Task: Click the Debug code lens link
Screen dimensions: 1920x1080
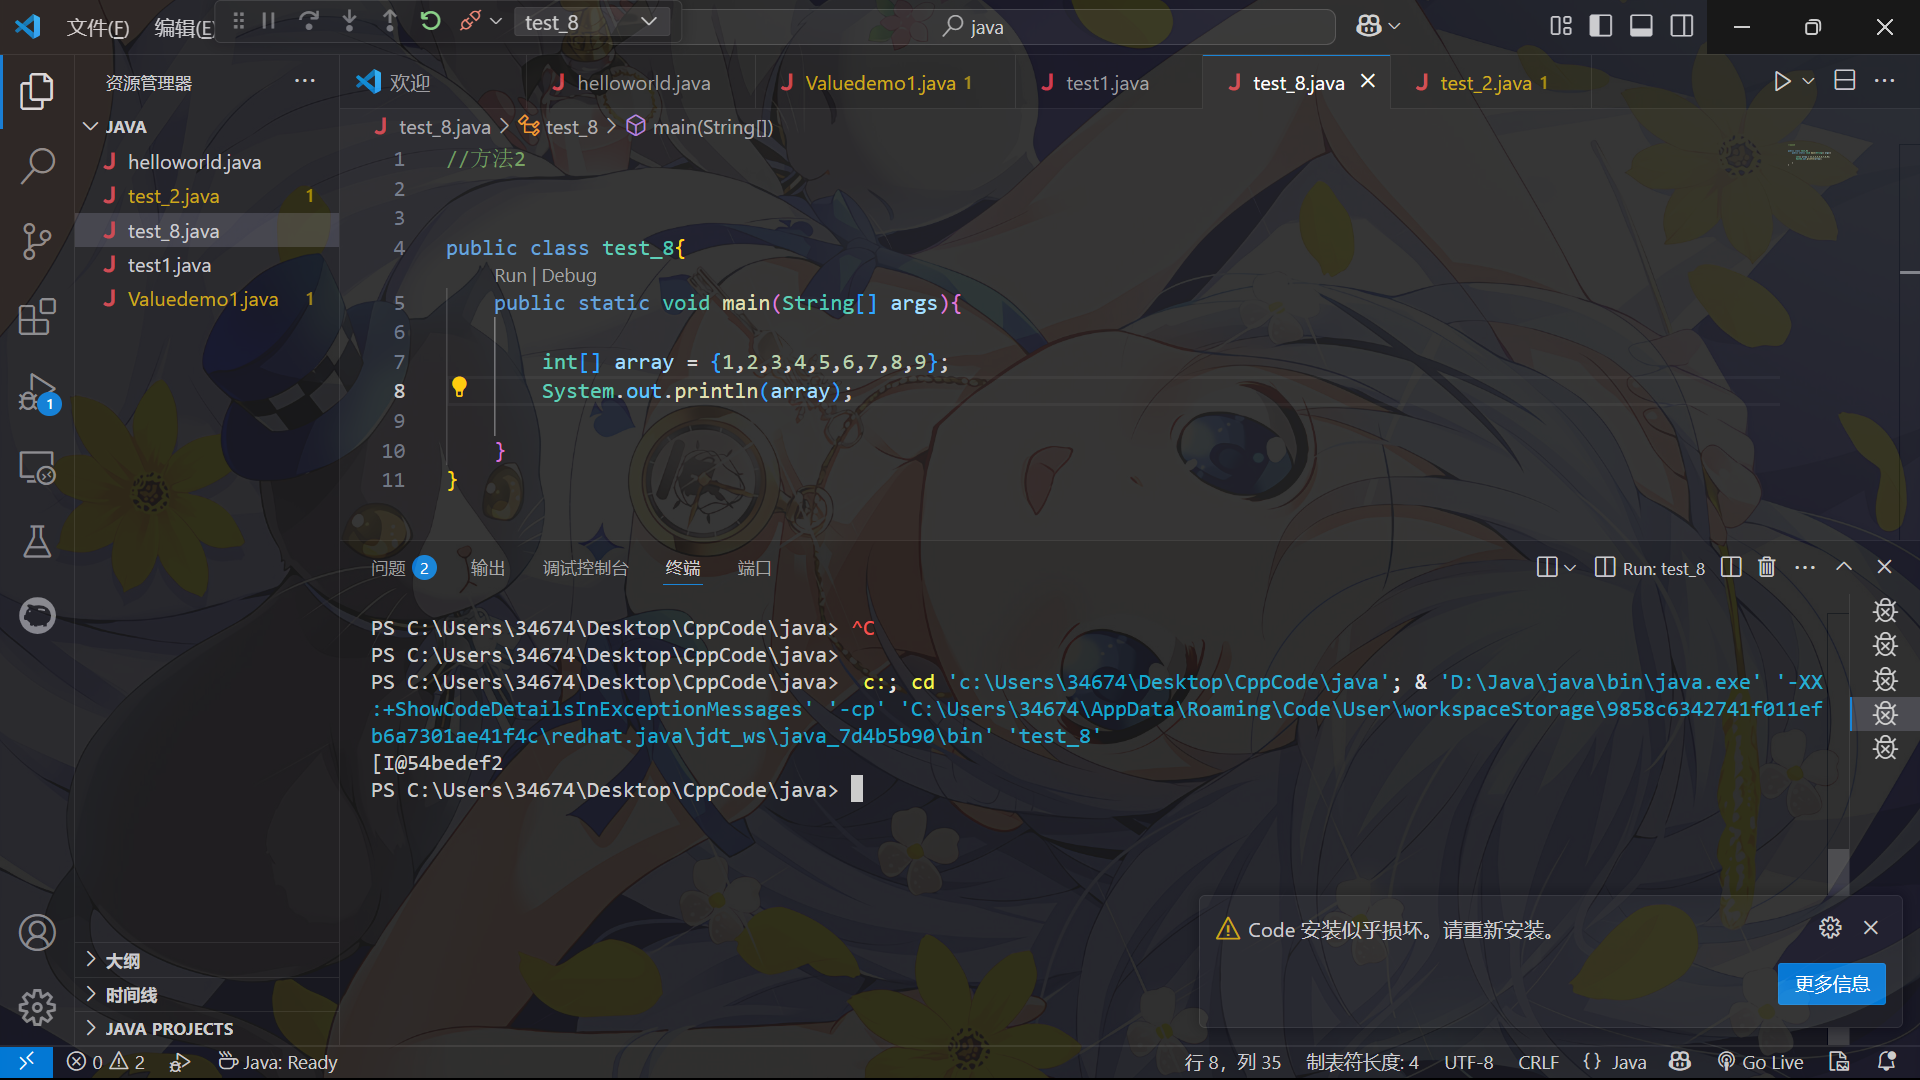Action: [x=569, y=276]
